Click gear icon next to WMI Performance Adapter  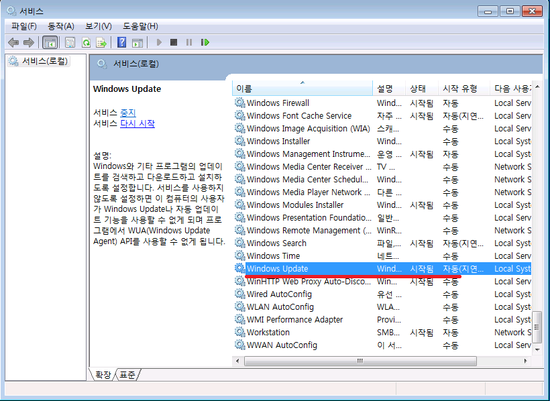[x=240, y=319]
